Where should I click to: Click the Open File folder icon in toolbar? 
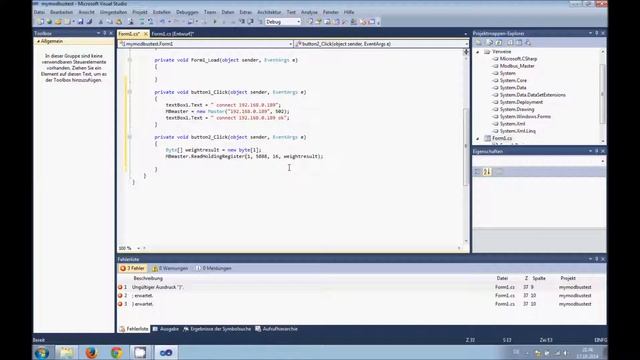(58, 22)
